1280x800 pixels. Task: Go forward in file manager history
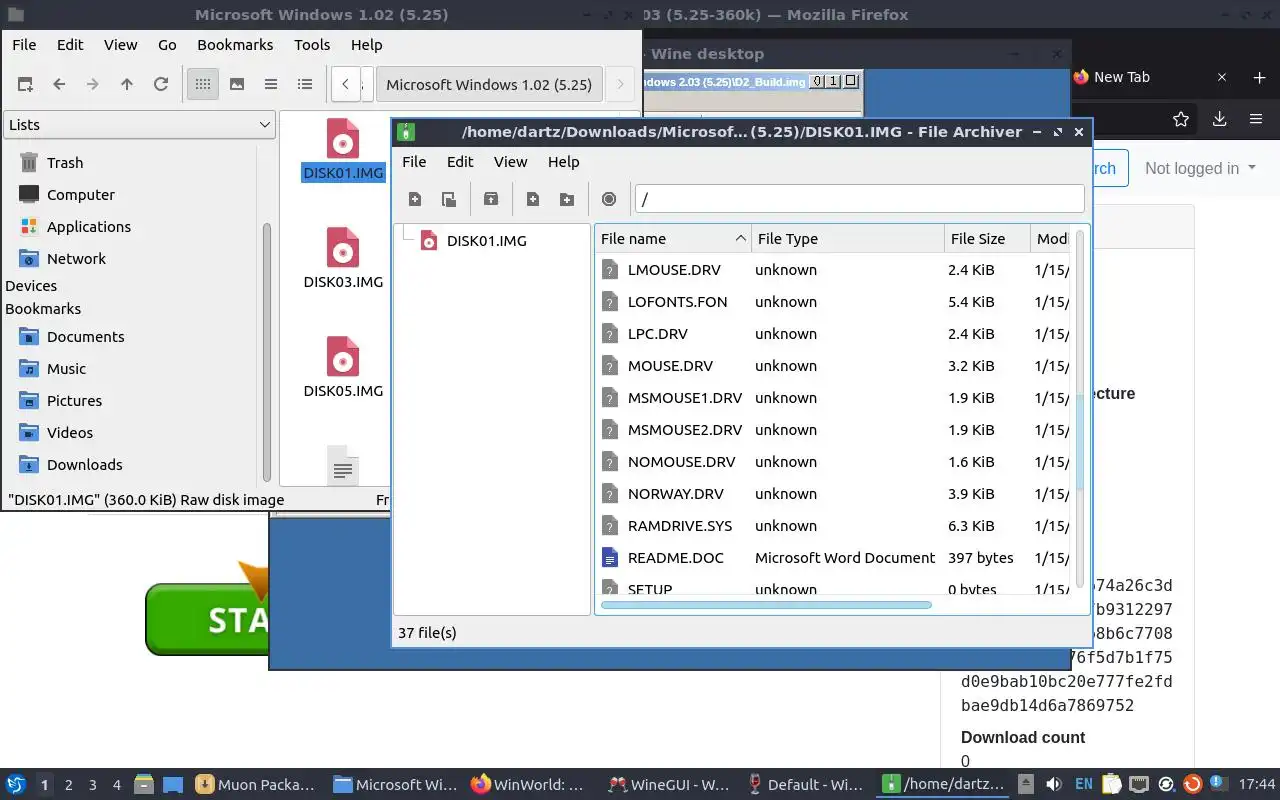tap(93, 85)
